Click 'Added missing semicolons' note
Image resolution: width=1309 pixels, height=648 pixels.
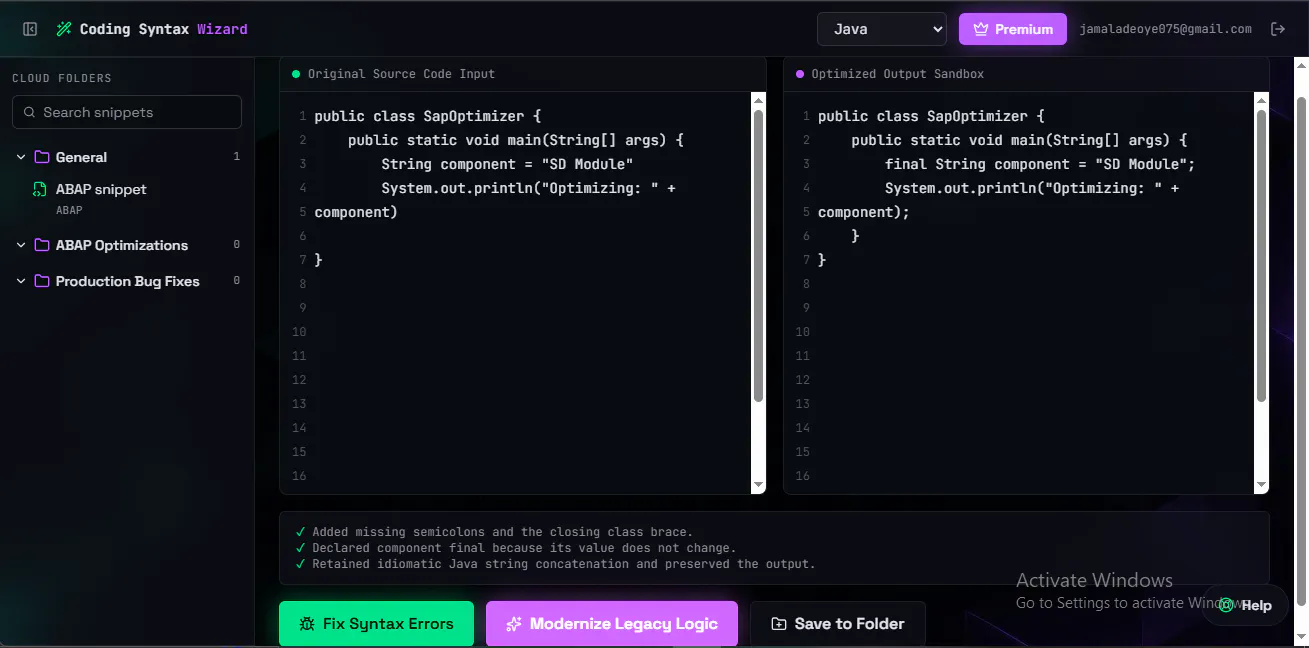pos(502,532)
